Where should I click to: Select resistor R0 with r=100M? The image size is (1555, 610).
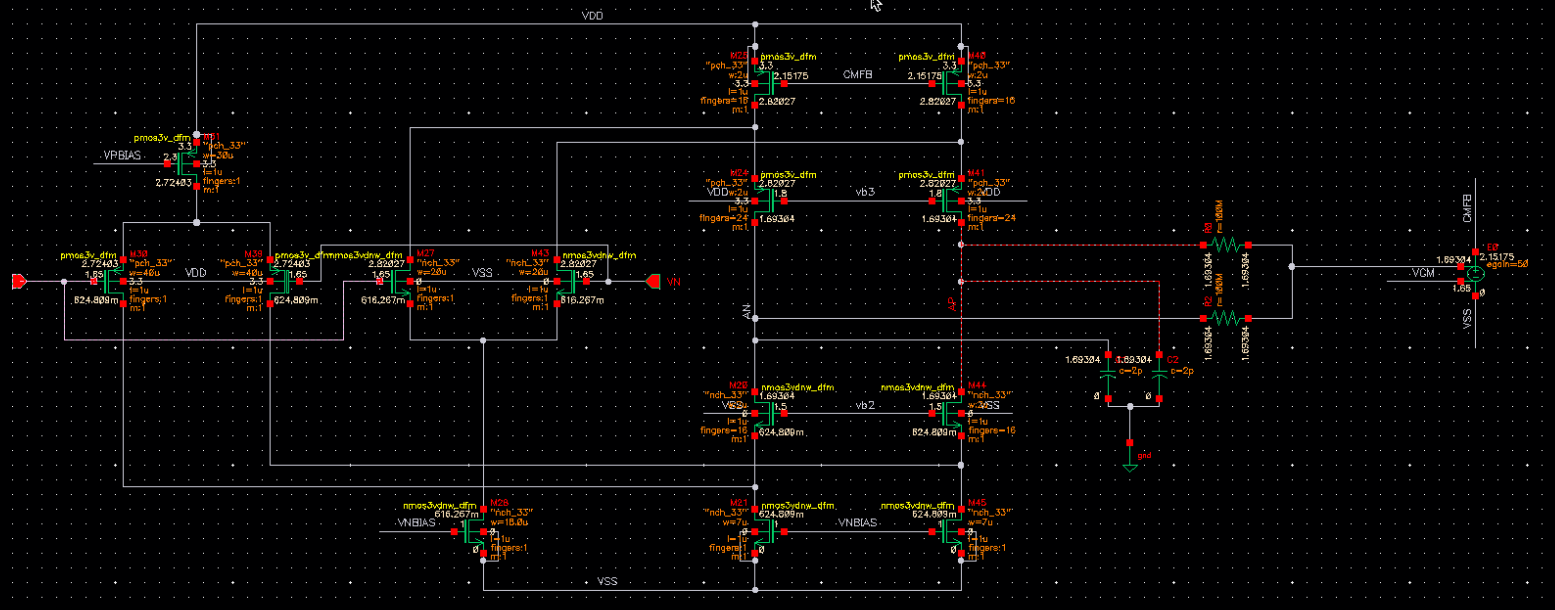pos(1225,245)
